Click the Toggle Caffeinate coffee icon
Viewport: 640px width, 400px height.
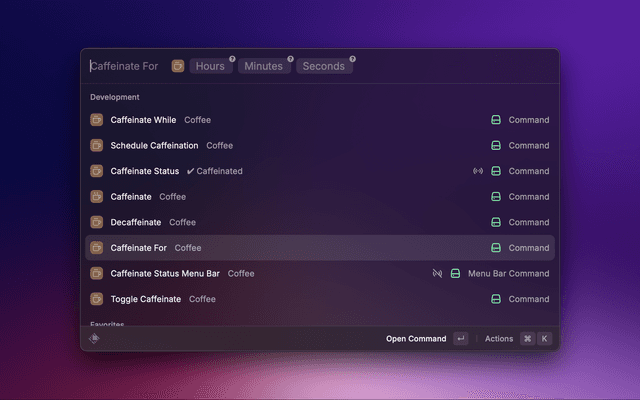click(x=97, y=299)
